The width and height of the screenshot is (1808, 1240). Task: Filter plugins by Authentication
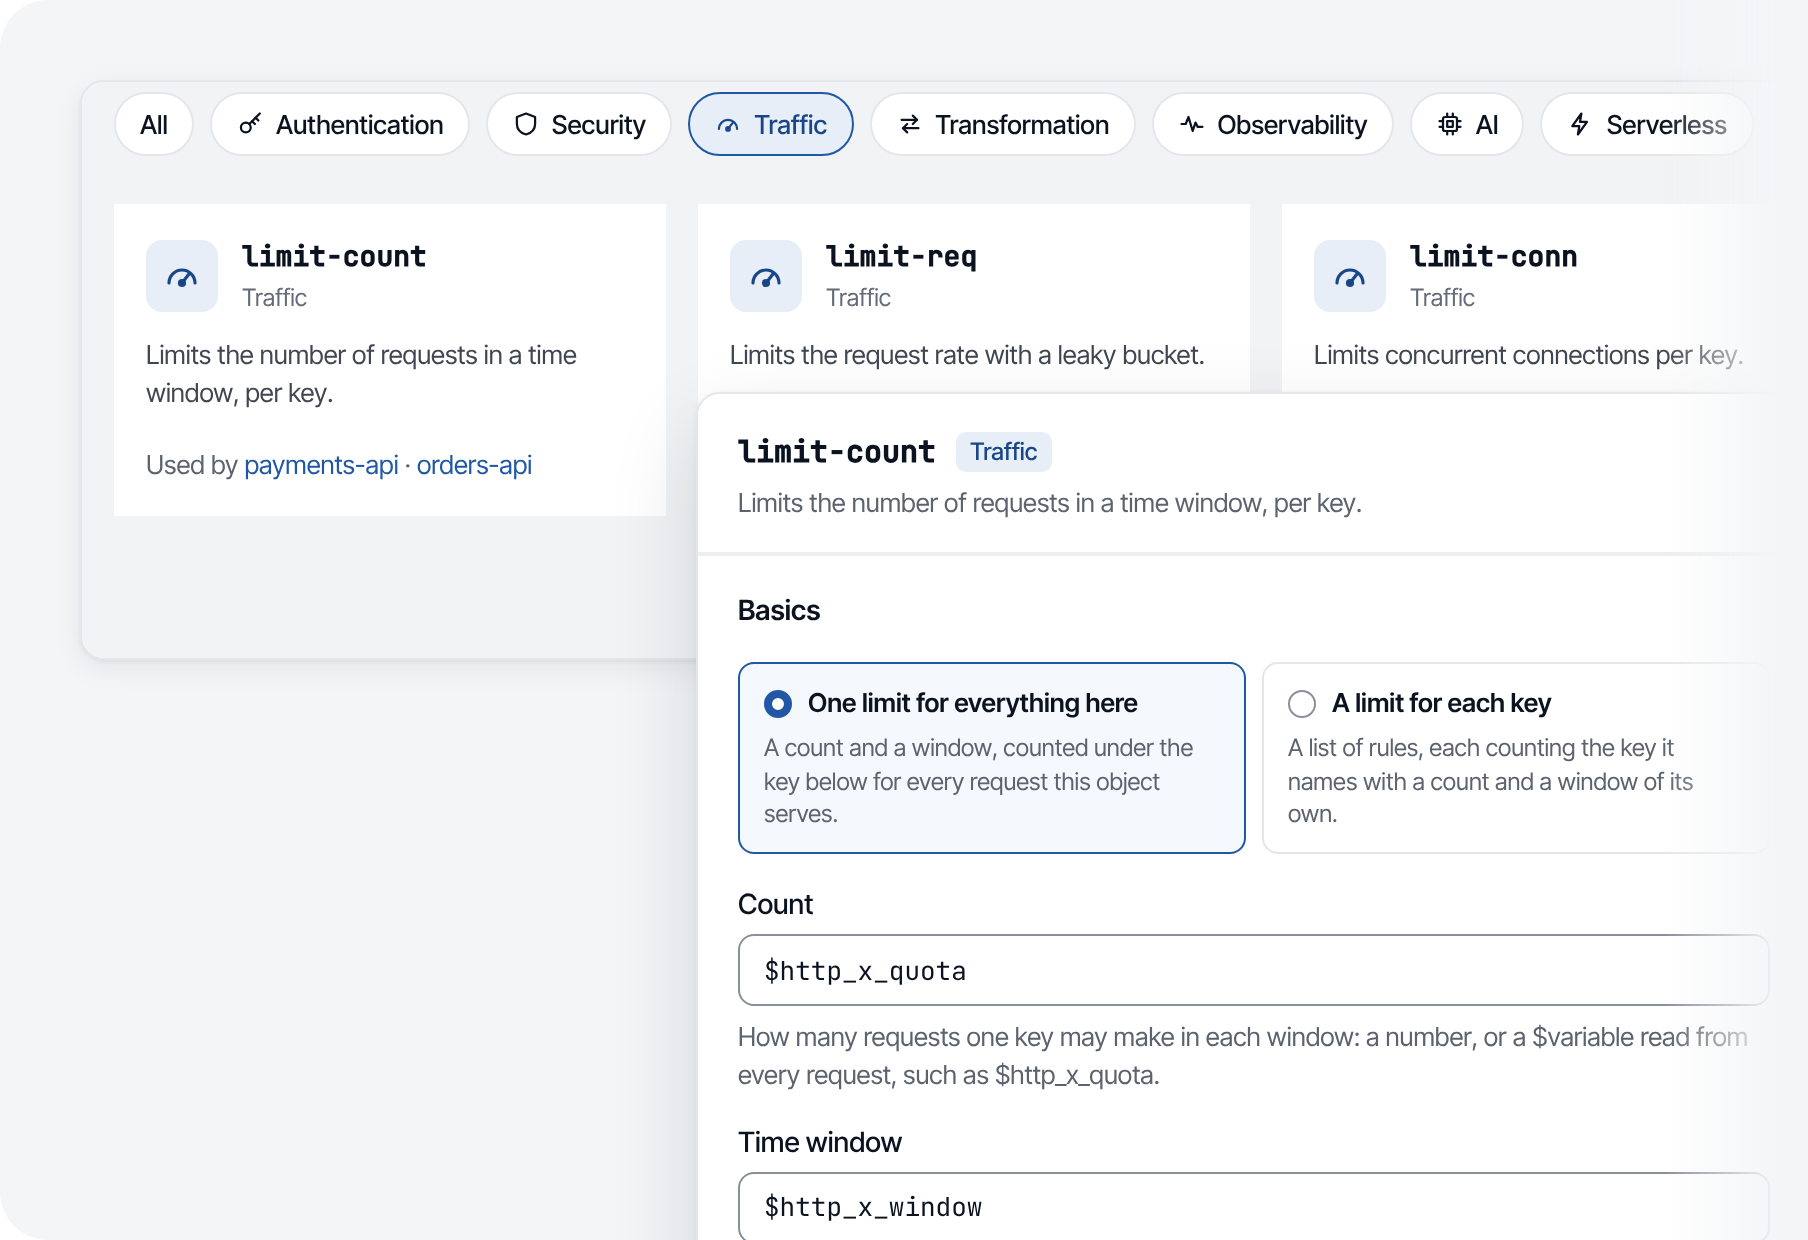pyautogui.click(x=340, y=124)
